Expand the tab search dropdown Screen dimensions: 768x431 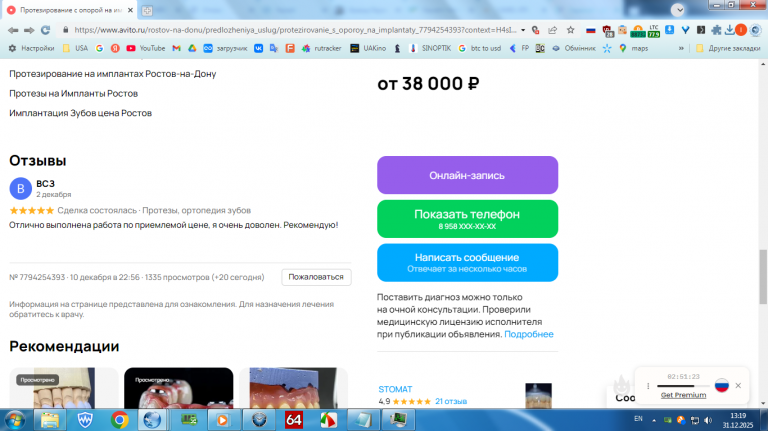(x=678, y=10)
